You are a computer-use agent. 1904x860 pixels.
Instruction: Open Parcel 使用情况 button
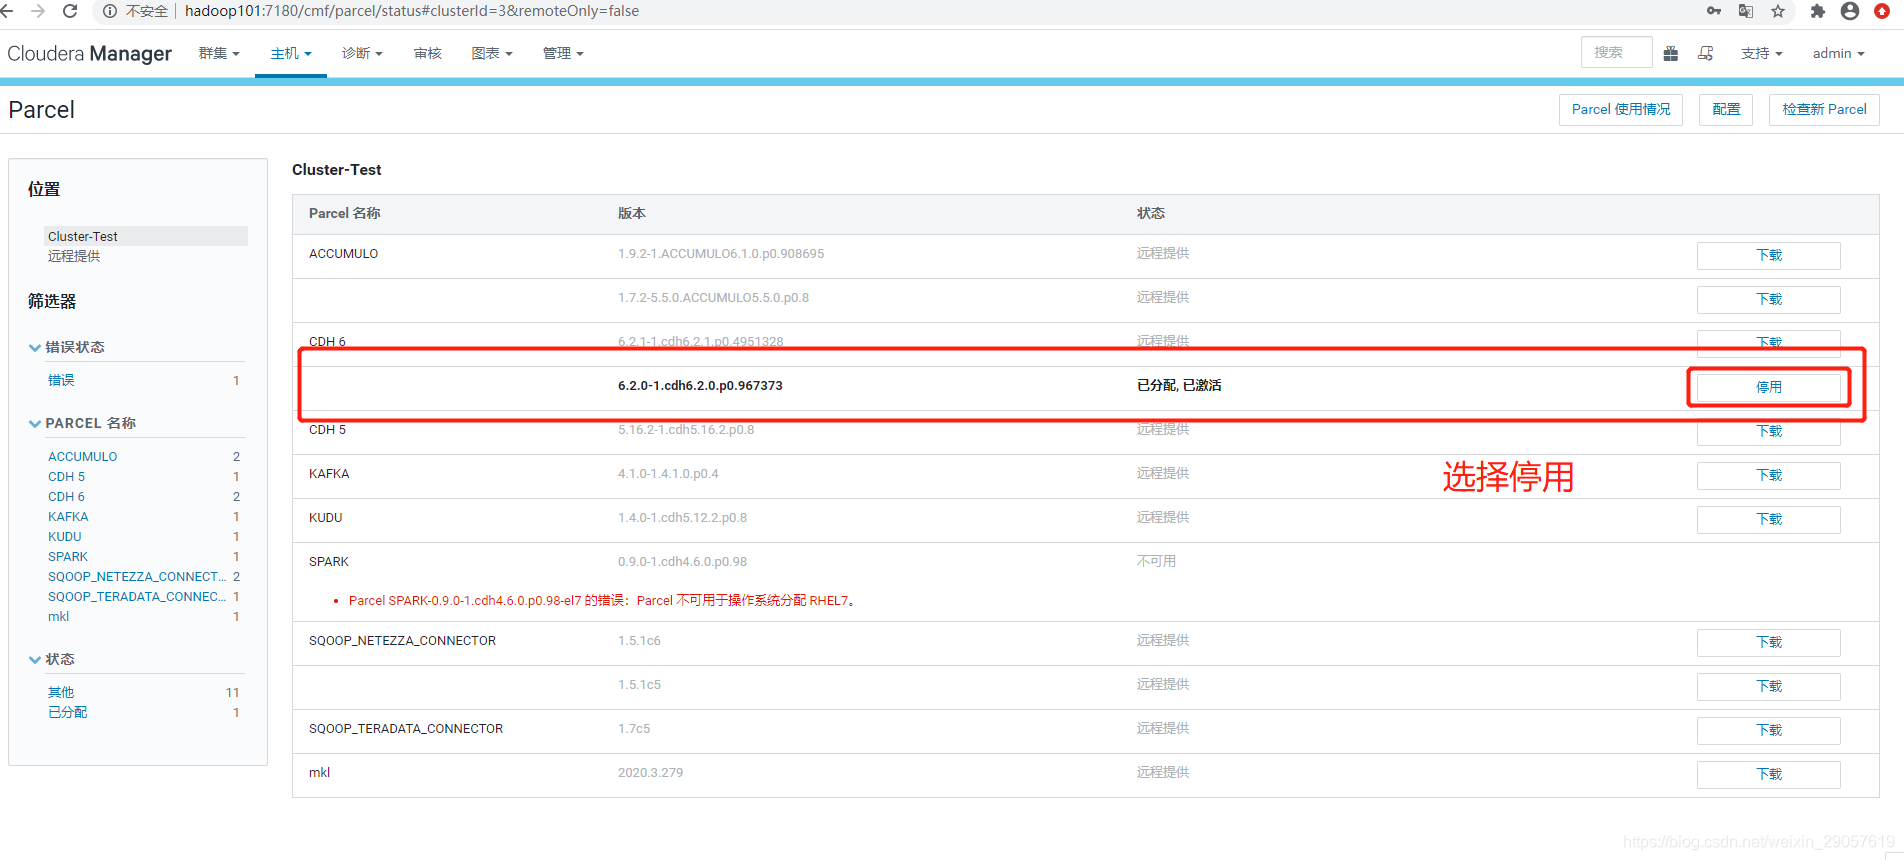click(1621, 110)
